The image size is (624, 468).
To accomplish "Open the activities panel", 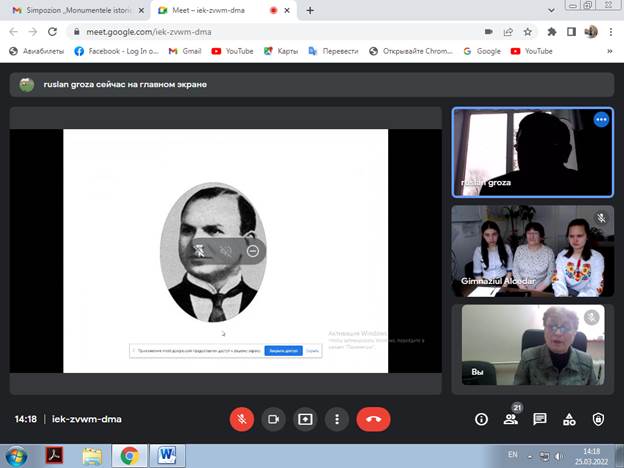I will 569,419.
